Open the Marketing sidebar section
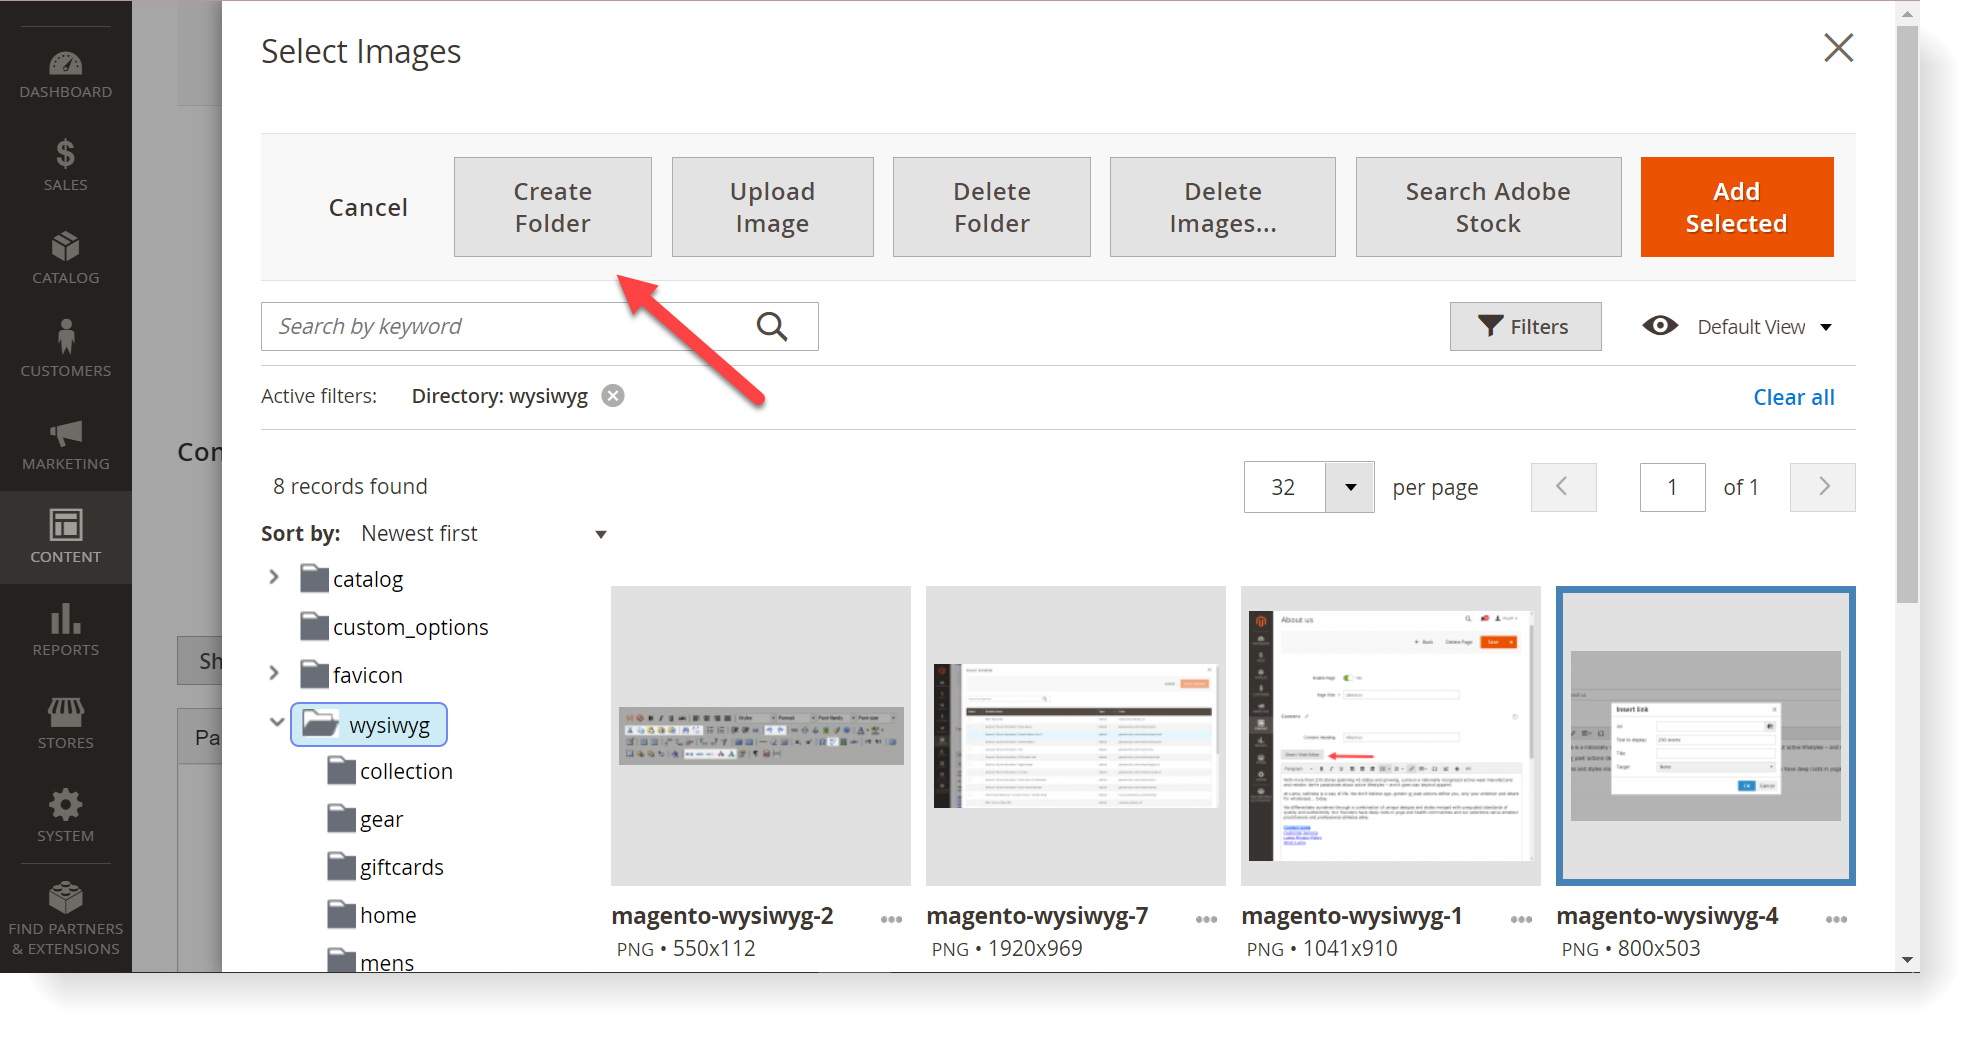Screen dimensions: 1985x1038 (x=65, y=444)
